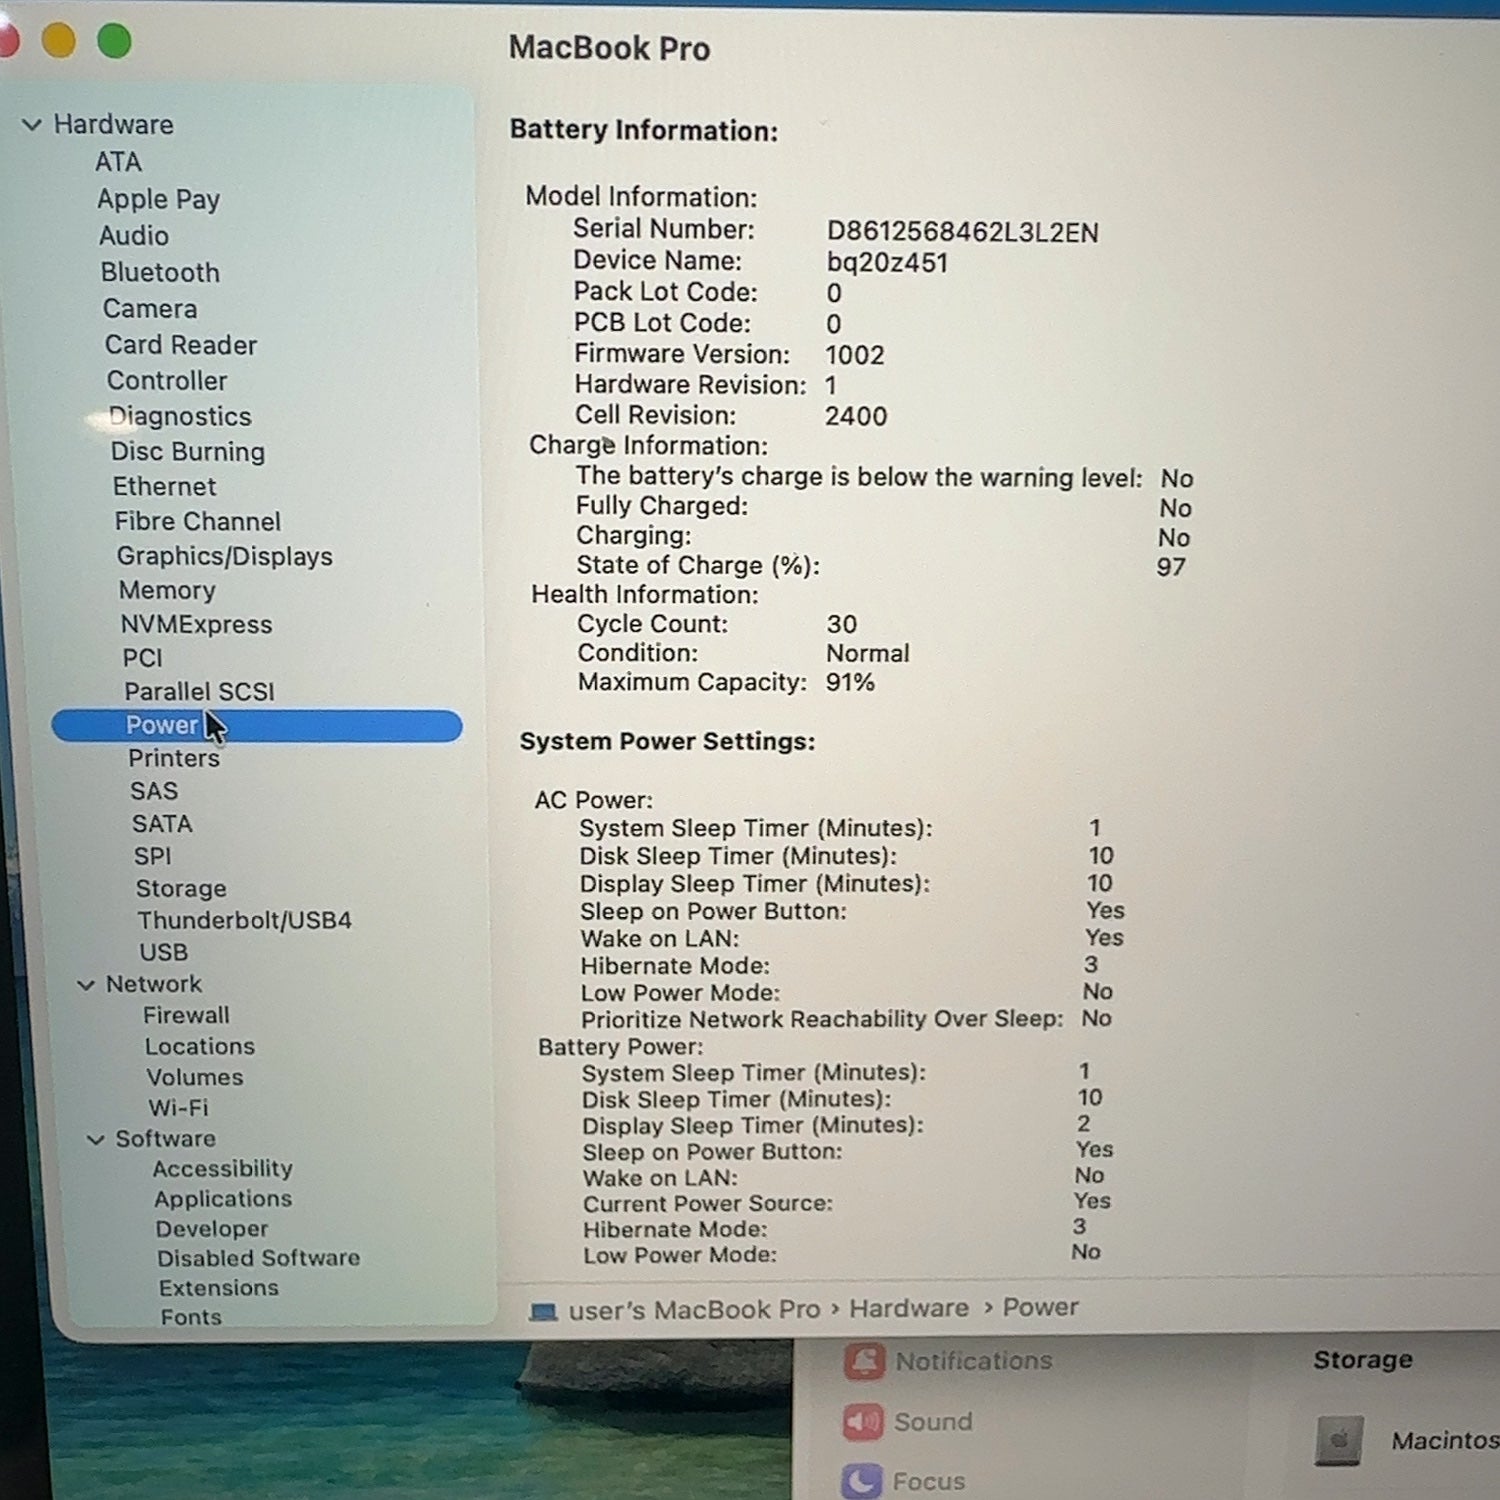This screenshot has width=1500, height=1500.
Task: Open Notifications in System Settings window
Action: coord(974,1361)
